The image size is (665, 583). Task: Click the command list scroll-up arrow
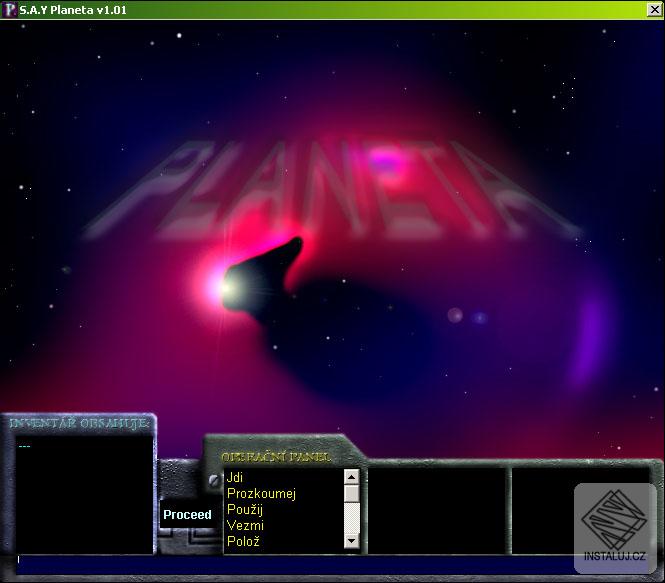pyautogui.click(x=351, y=477)
